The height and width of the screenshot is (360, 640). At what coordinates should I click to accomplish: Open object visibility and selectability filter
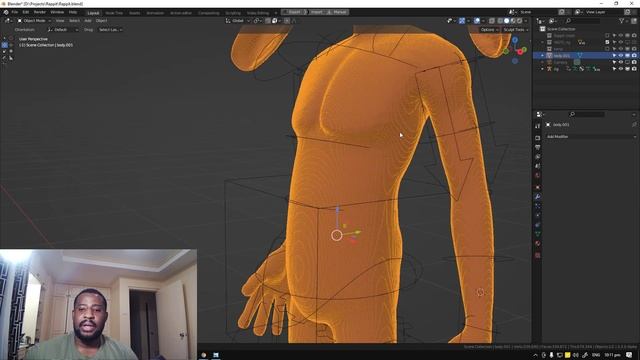(x=451, y=20)
